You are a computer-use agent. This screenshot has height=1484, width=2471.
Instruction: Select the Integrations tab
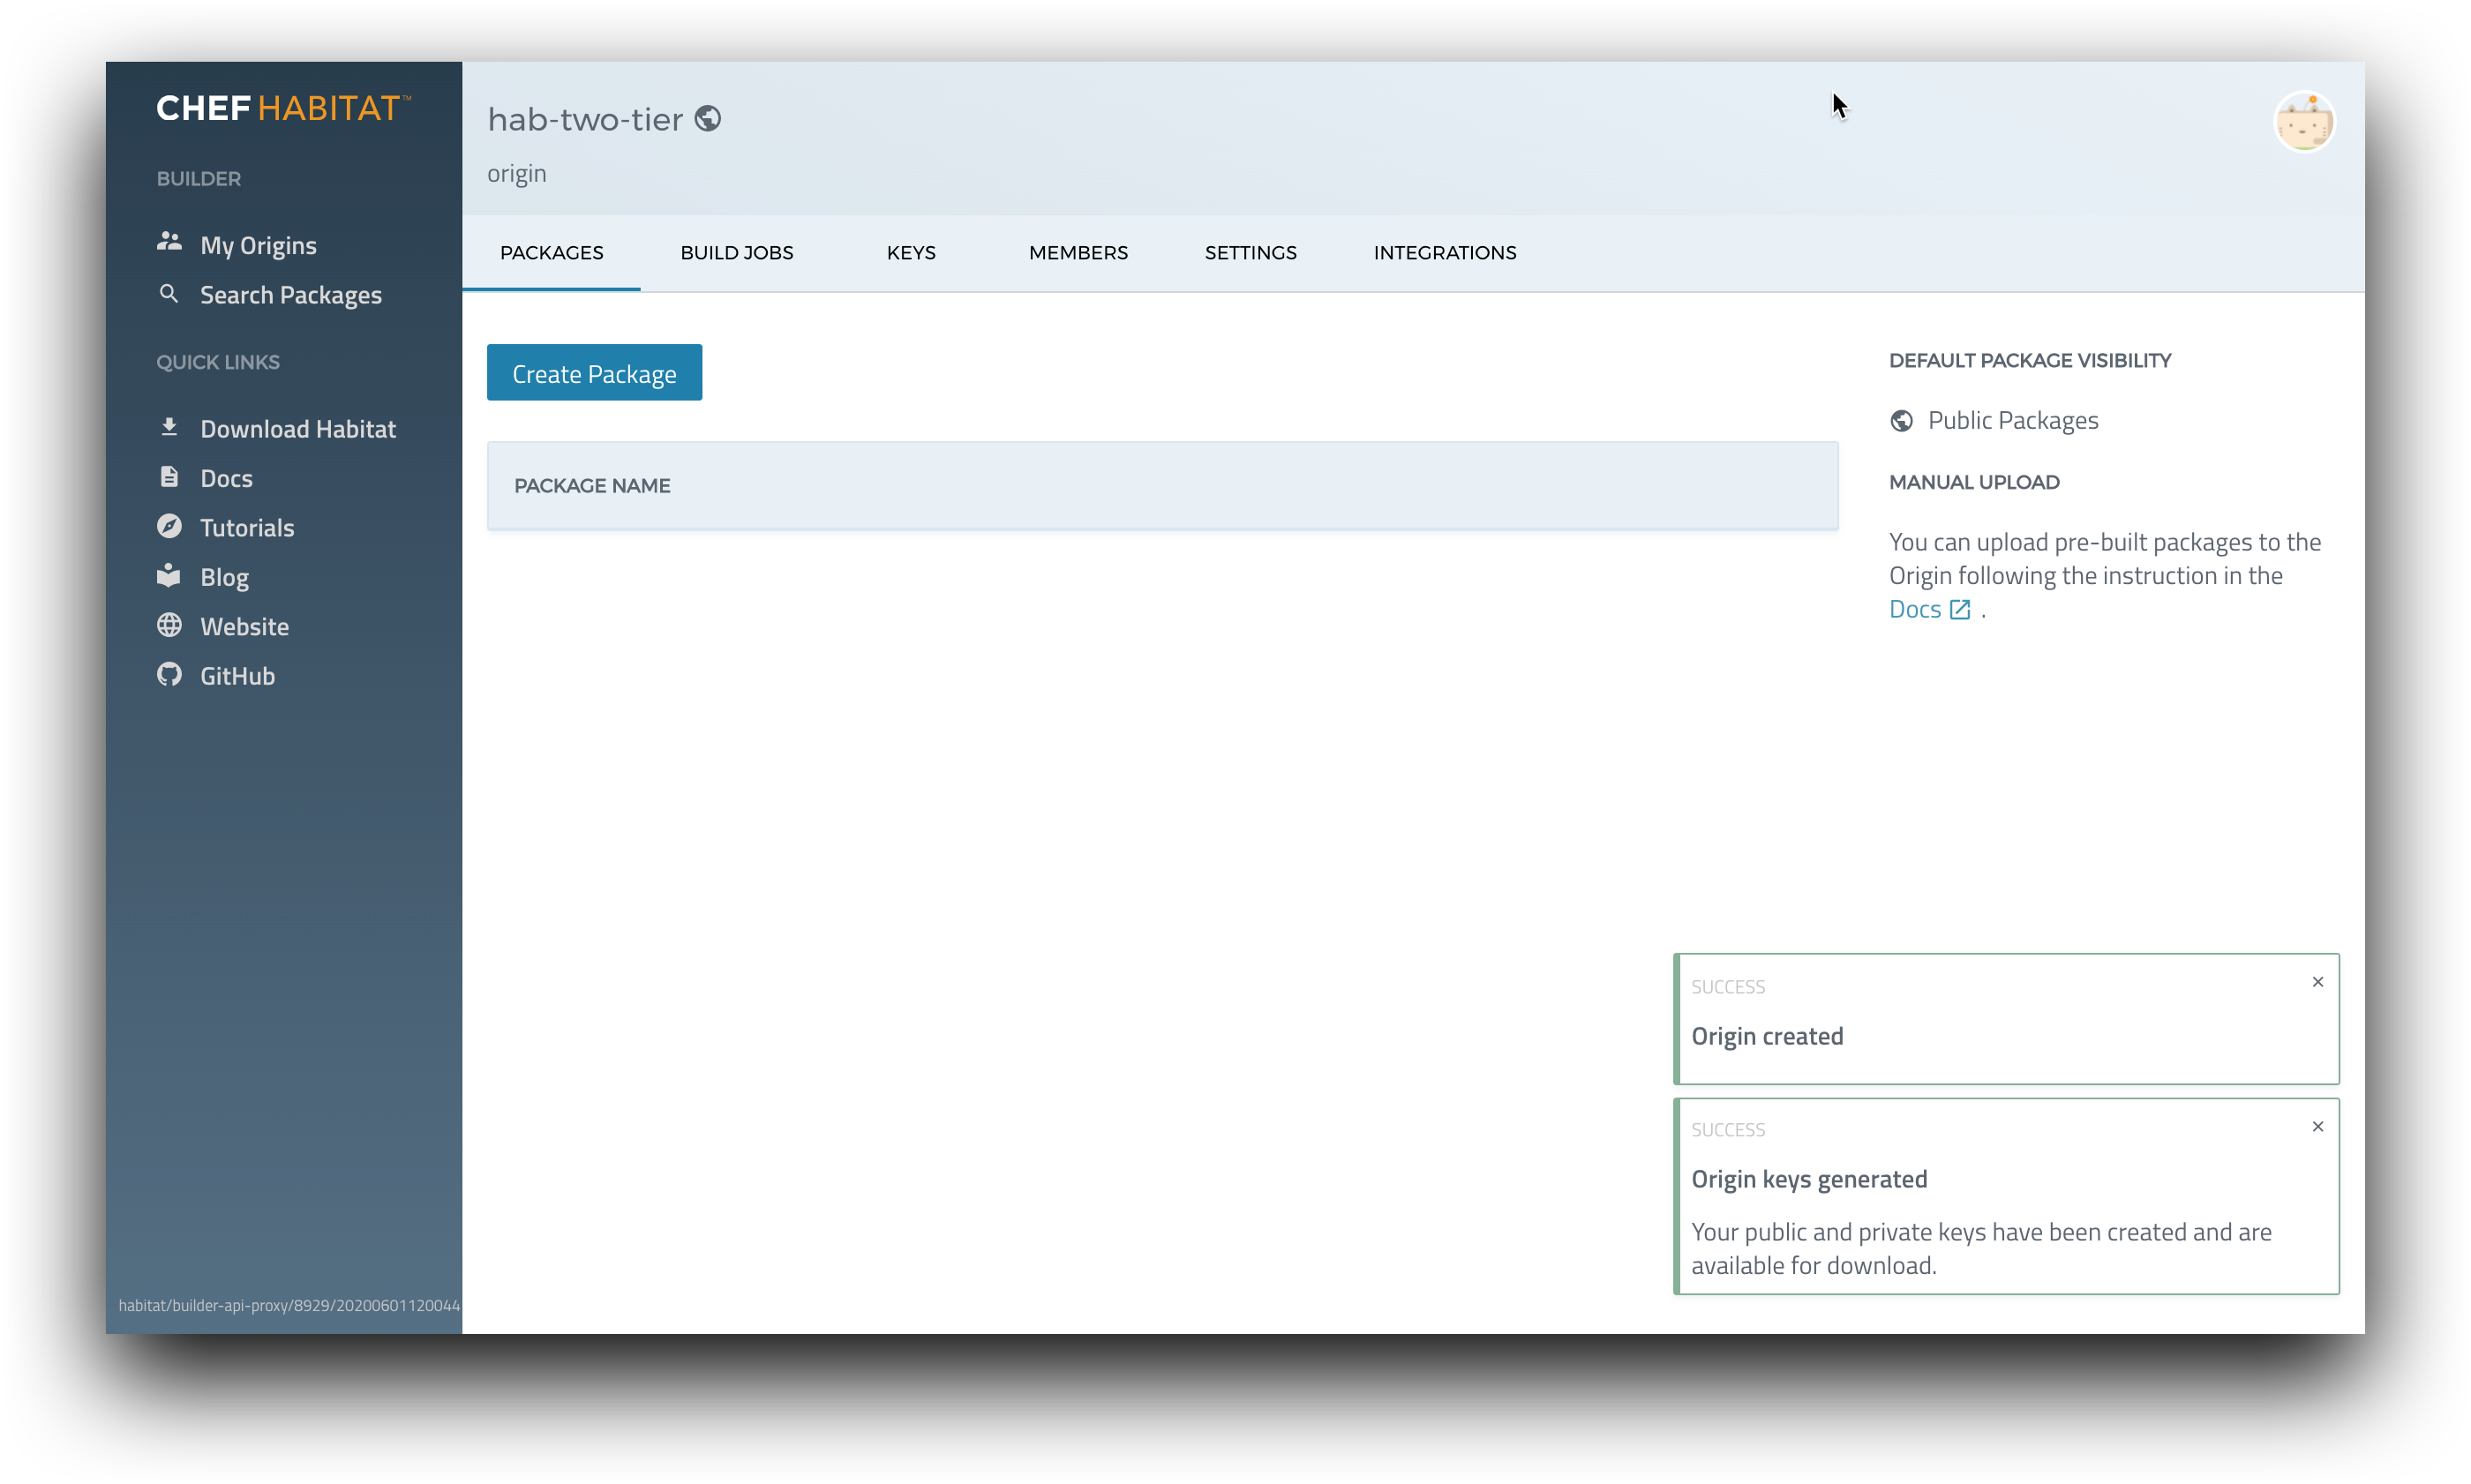tap(1444, 253)
